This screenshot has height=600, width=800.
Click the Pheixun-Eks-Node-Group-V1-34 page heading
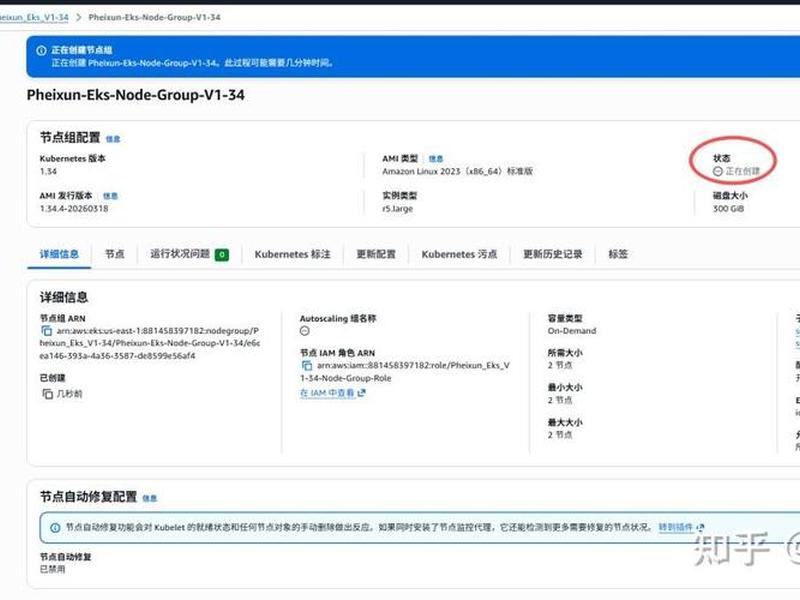pos(136,95)
